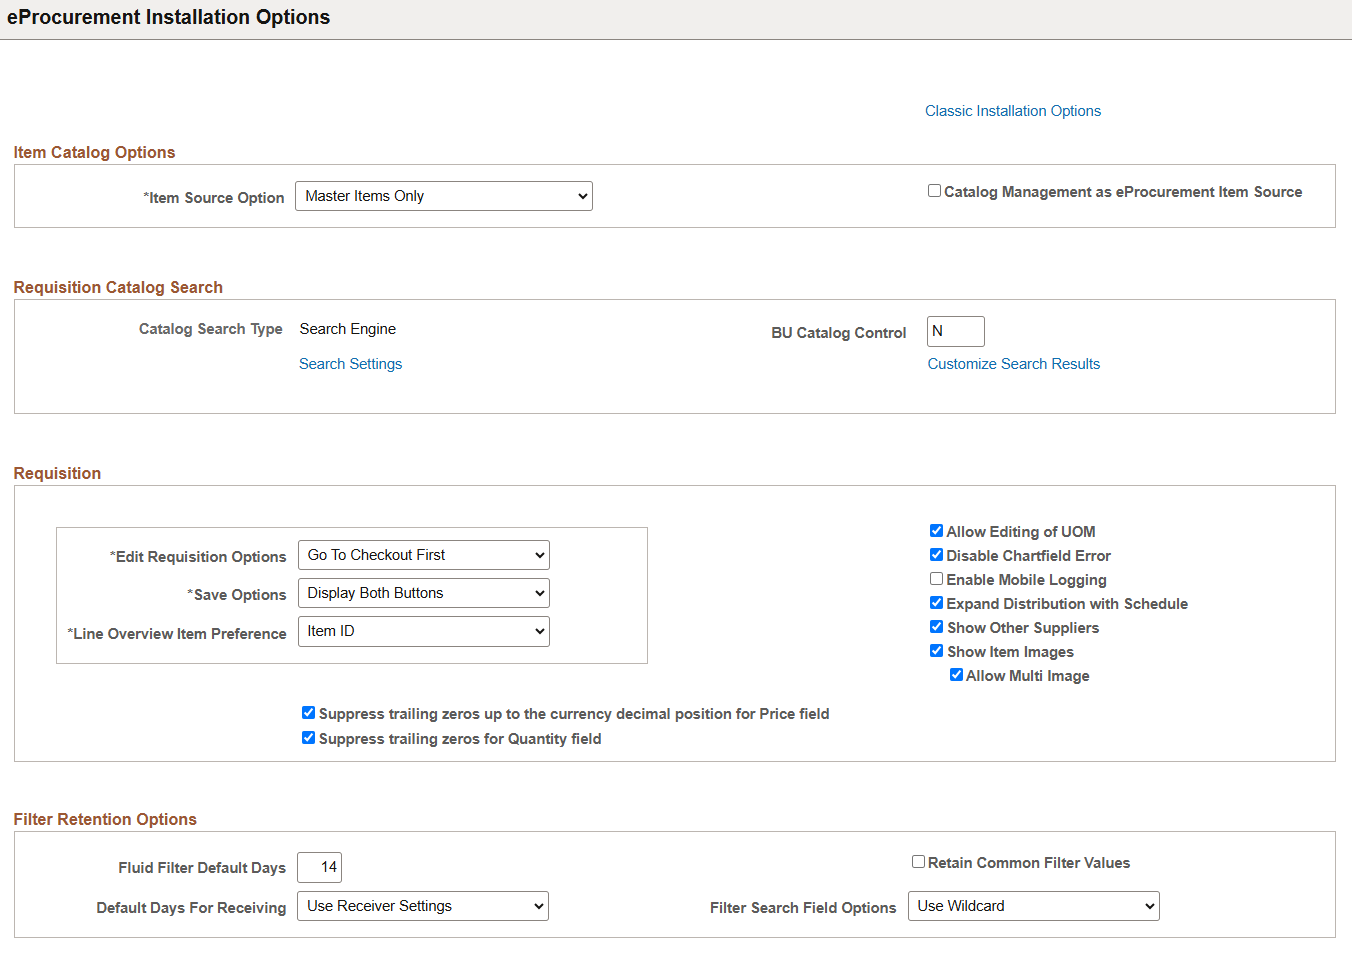The image size is (1352, 968).
Task: Expand Filter Search Field Options dropdown
Action: coord(1034,906)
